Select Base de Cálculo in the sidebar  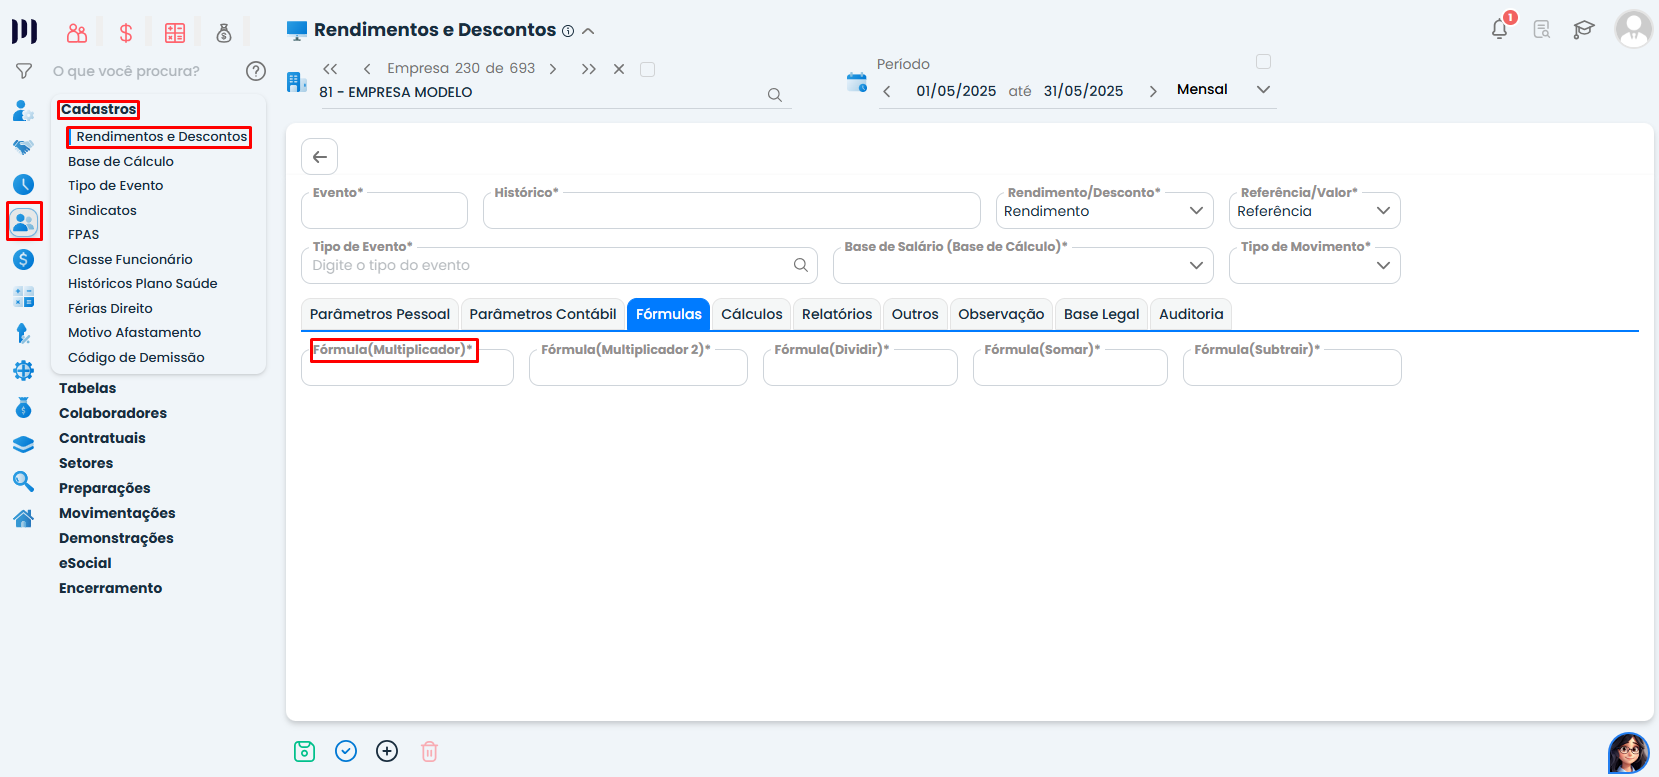click(x=121, y=161)
